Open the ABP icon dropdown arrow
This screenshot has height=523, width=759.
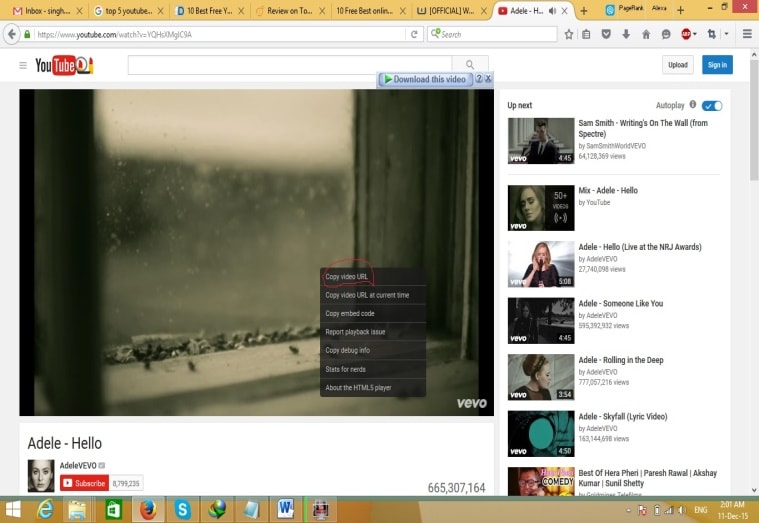pos(695,34)
